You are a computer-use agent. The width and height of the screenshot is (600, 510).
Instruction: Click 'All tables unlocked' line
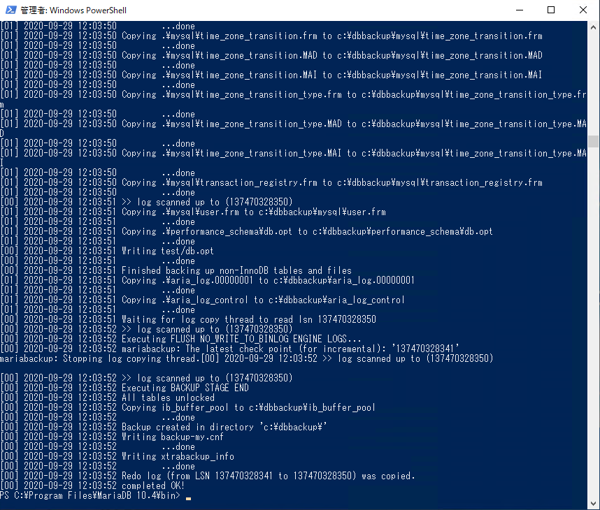point(107,398)
